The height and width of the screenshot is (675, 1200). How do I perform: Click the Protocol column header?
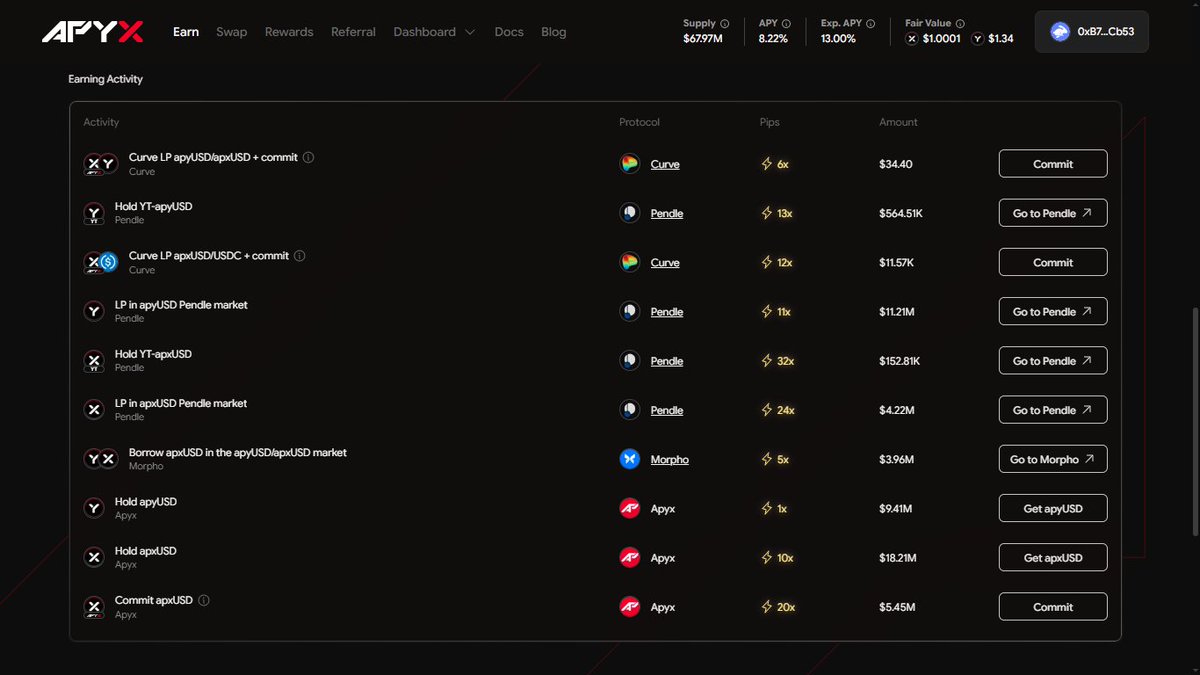pyautogui.click(x=639, y=122)
